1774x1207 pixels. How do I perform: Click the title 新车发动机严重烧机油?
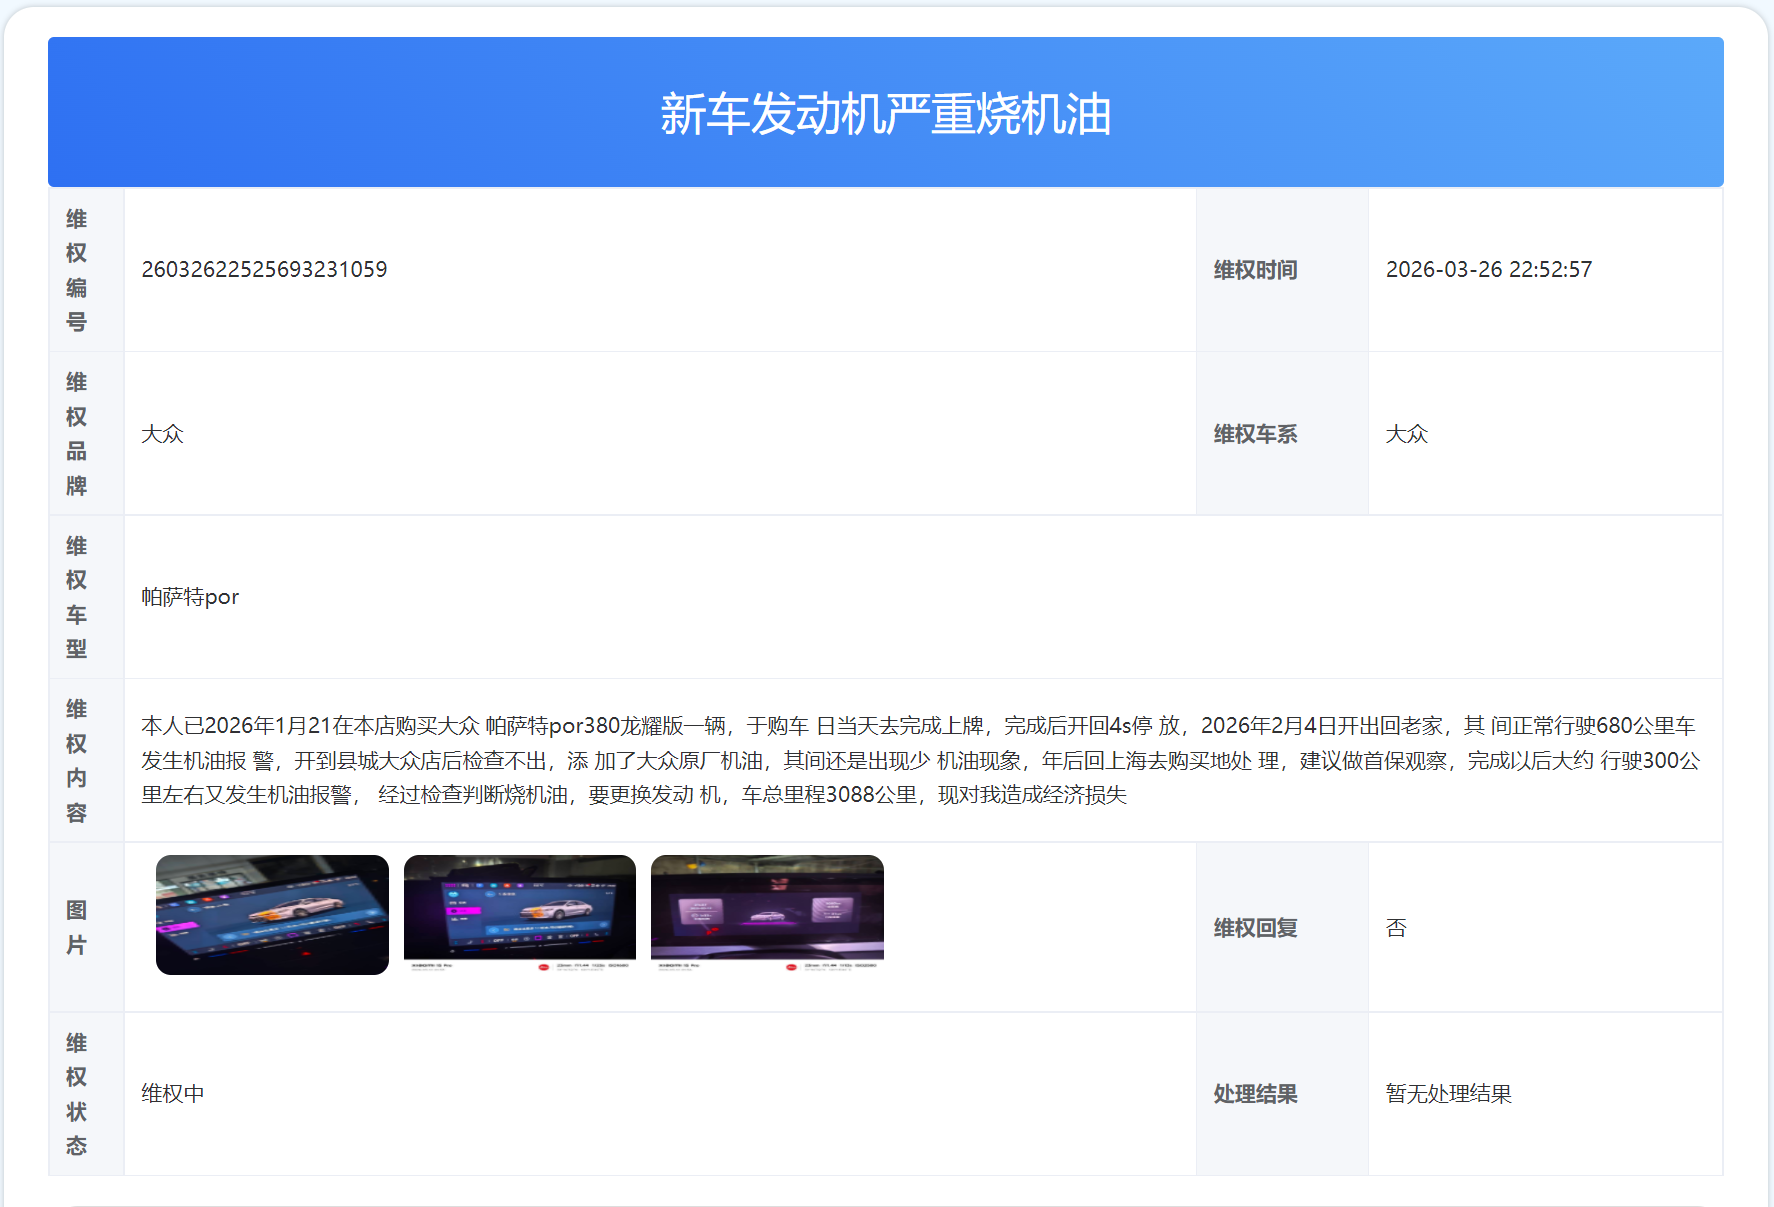885,114
